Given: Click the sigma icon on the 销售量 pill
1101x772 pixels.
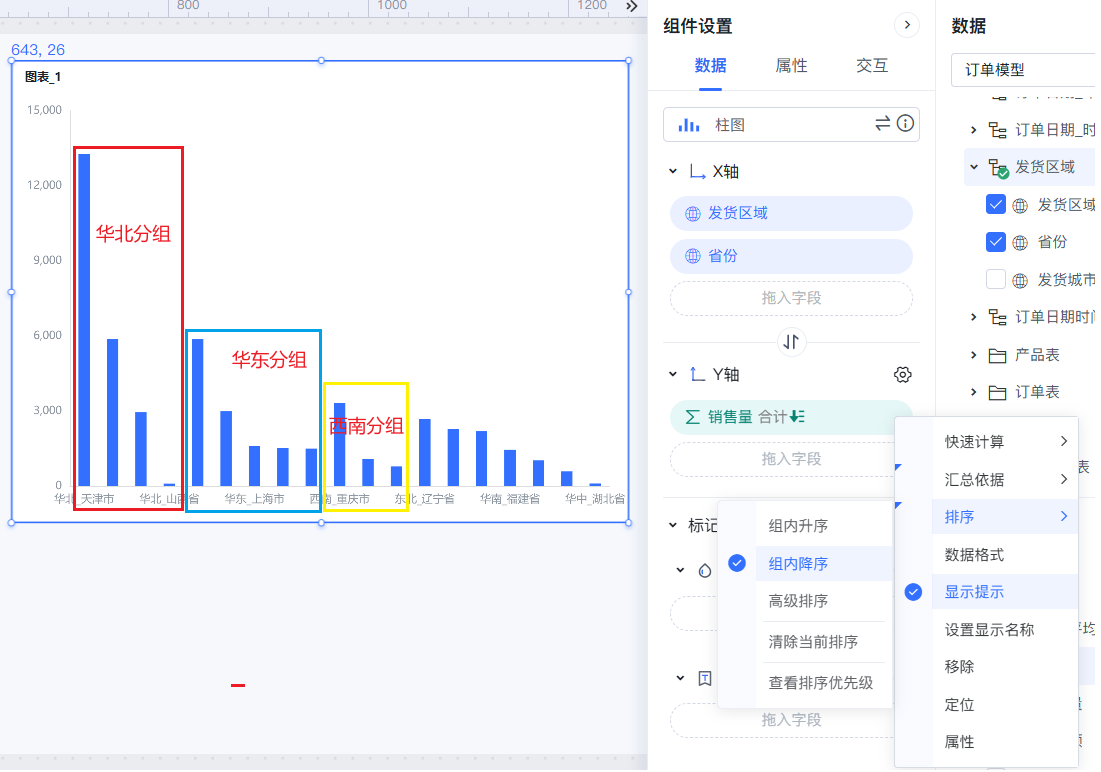Looking at the screenshot, I should (692, 417).
